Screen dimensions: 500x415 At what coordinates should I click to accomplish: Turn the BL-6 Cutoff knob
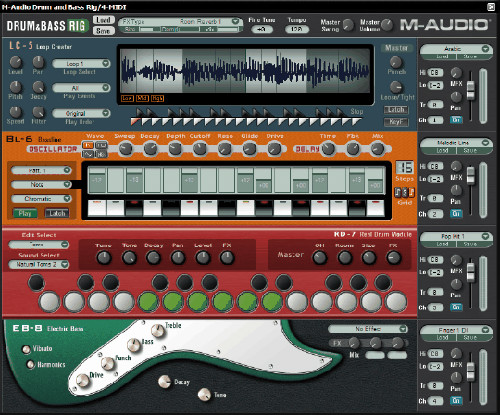tap(200, 149)
